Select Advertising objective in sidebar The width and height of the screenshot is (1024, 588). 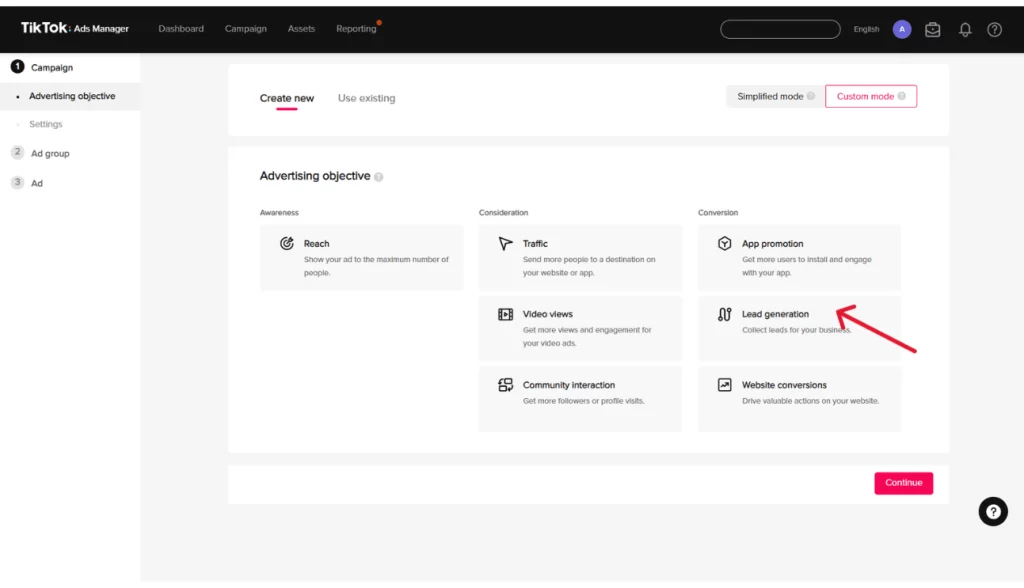[70, 96]
